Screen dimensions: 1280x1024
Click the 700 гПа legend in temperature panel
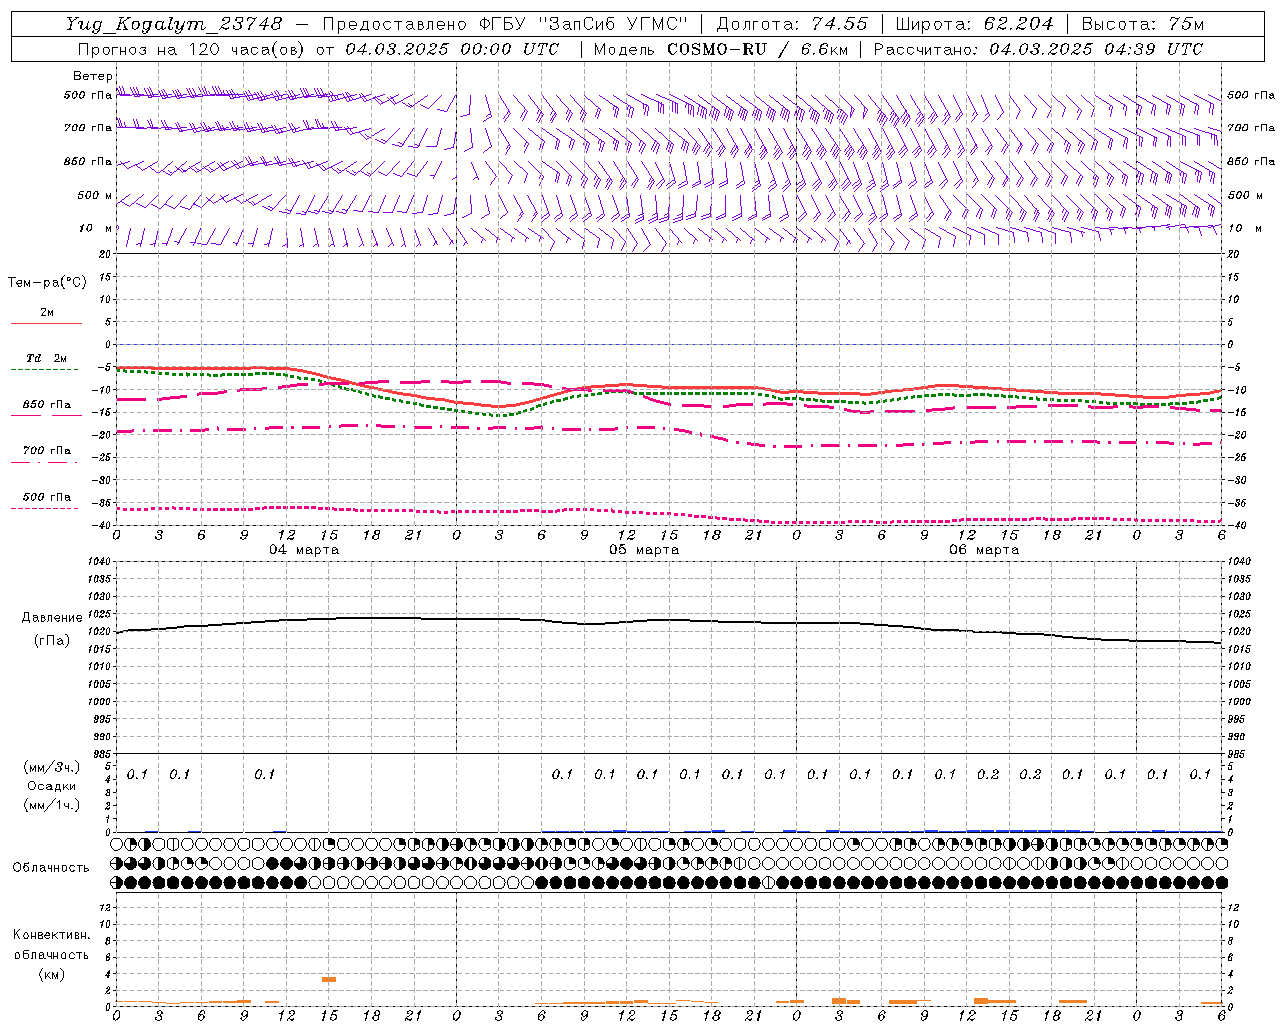tap(47, 450)
